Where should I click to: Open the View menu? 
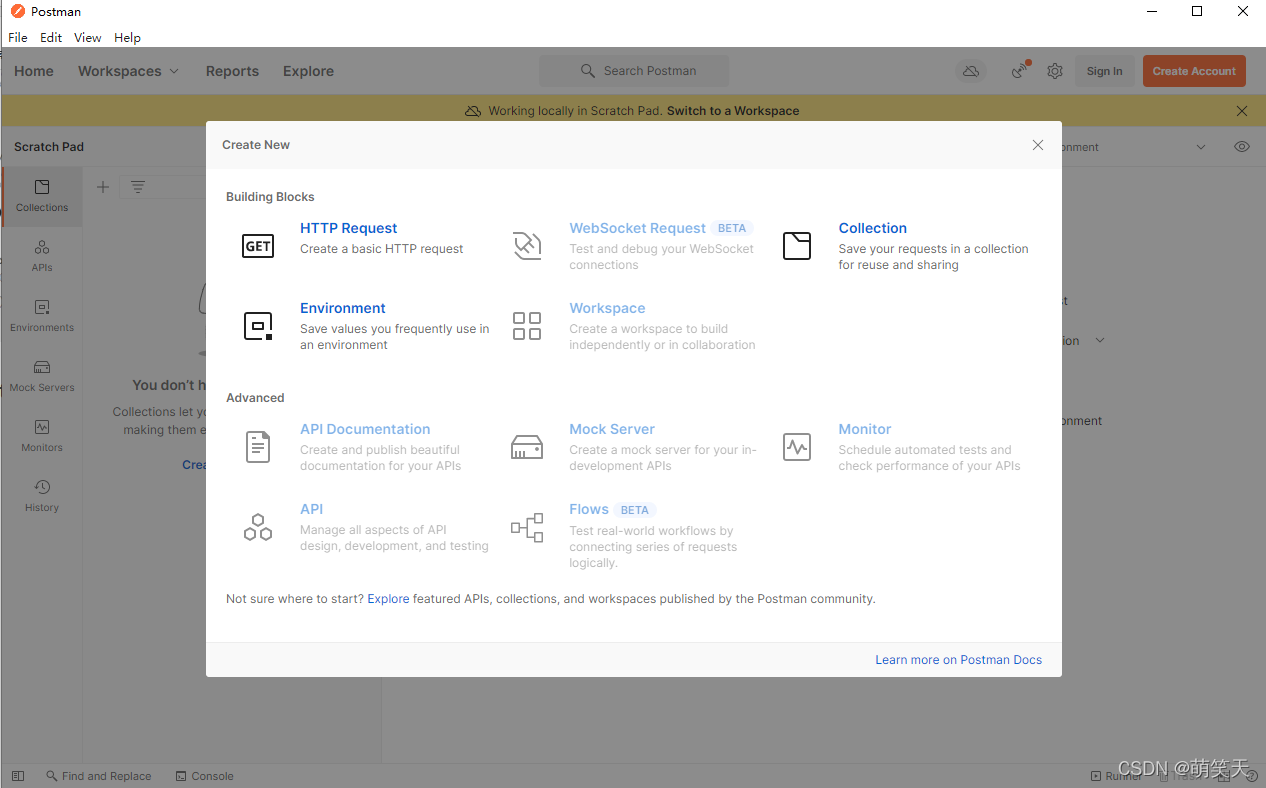click(x=88, y=37)
